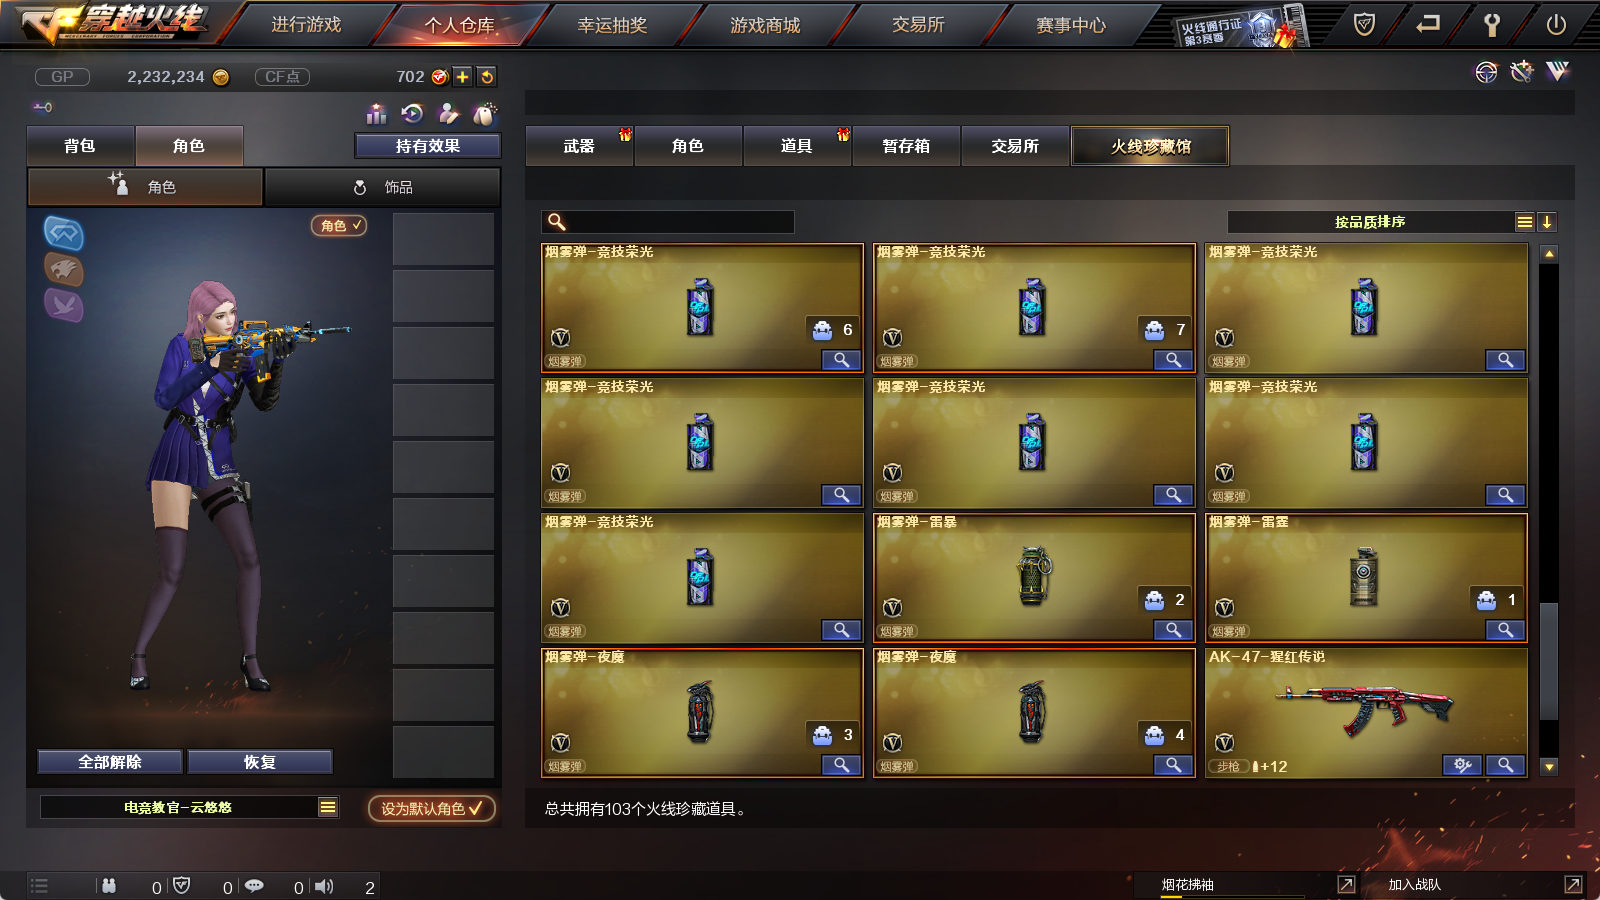Screen dimensions: 1600x900
Task: Click the inventory search input field
Action: click(x=668, y=222)
